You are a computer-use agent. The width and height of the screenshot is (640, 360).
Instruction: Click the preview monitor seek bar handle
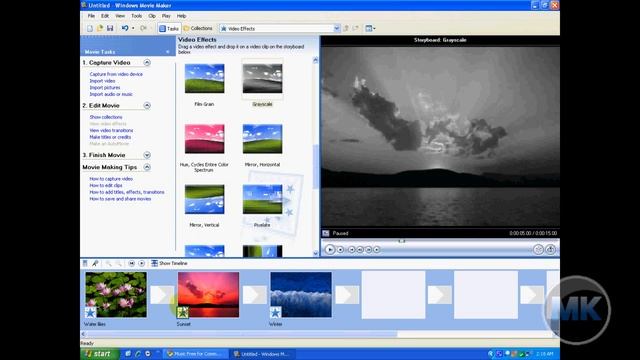pyautogui.click(x=402, y=241)
